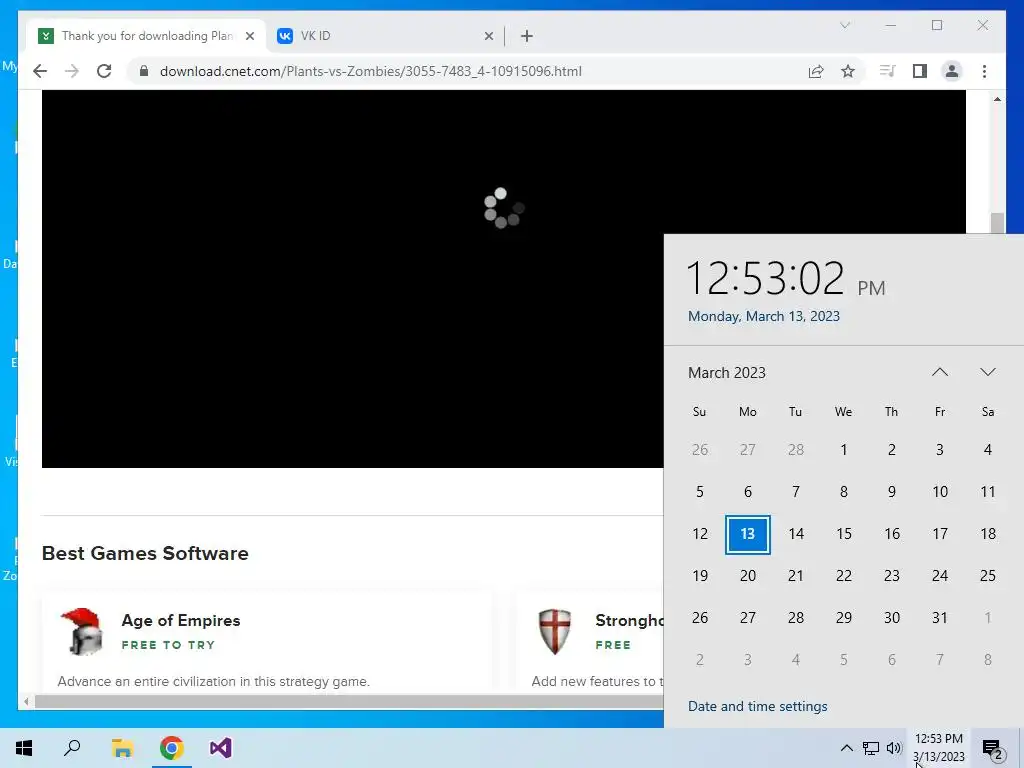Click page vertical scrollbar thumb
Image resolution: width=1024 pixels, height=768 pixels.
click(x=997, y=223)
